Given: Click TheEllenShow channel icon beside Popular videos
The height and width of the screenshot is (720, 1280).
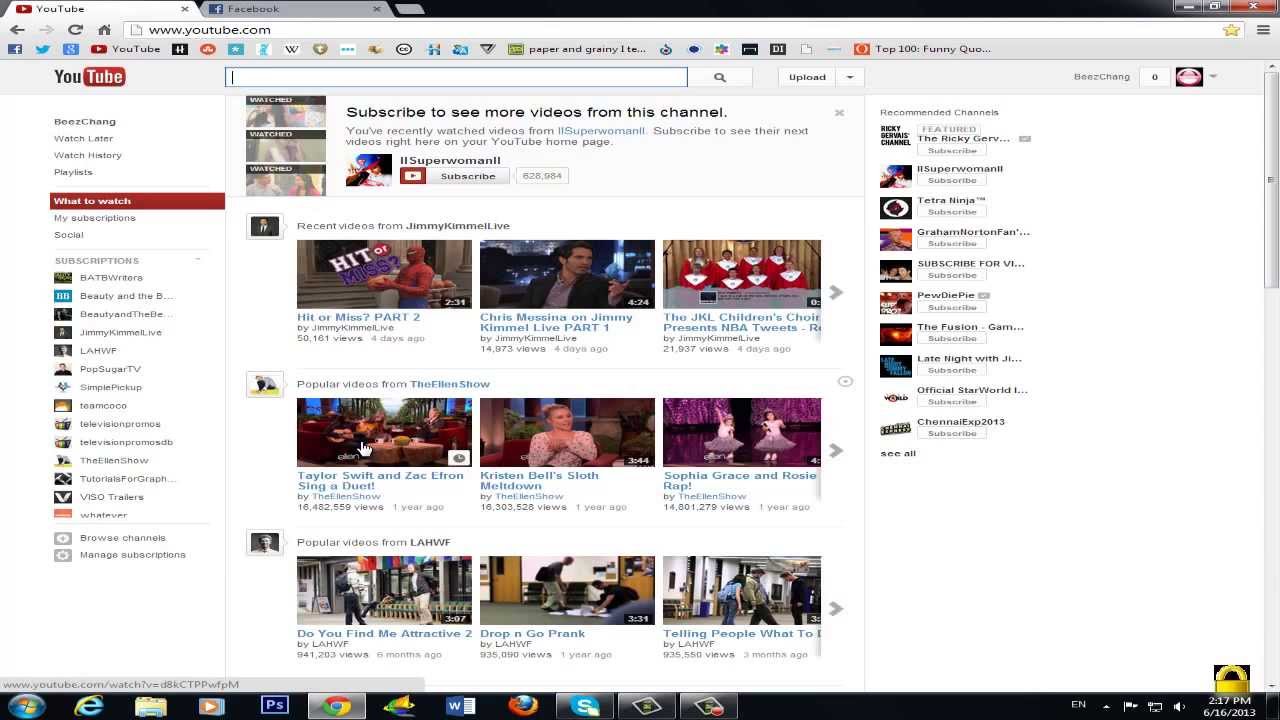Looking at the screenshot, I should point(265,384).
